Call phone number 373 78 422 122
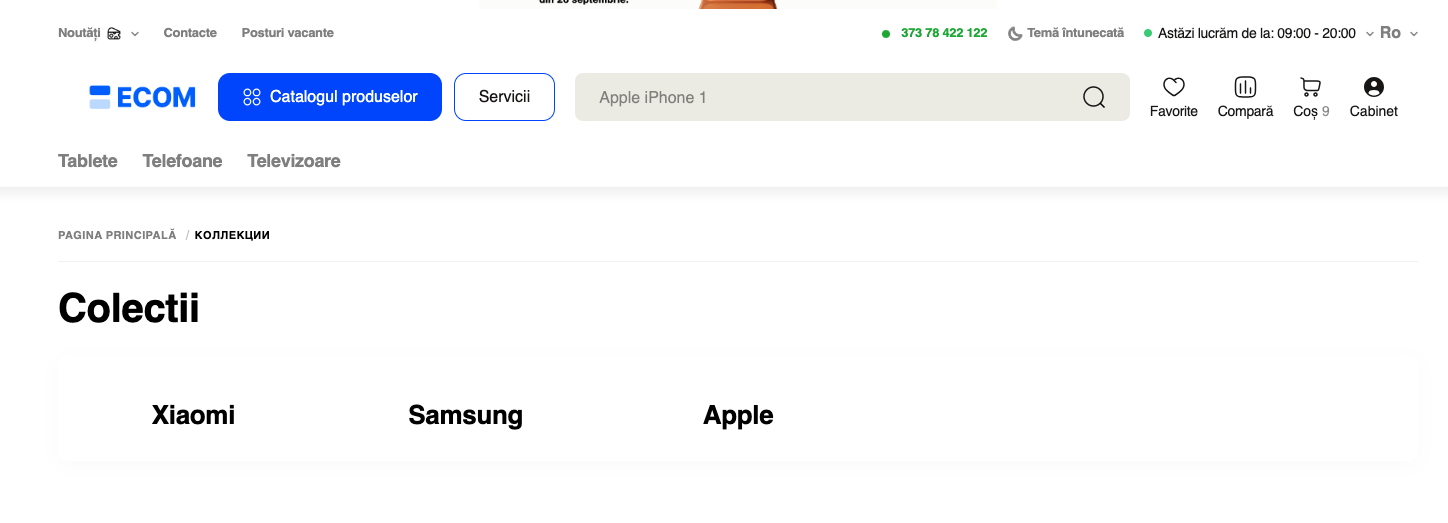 click(943, 33)
